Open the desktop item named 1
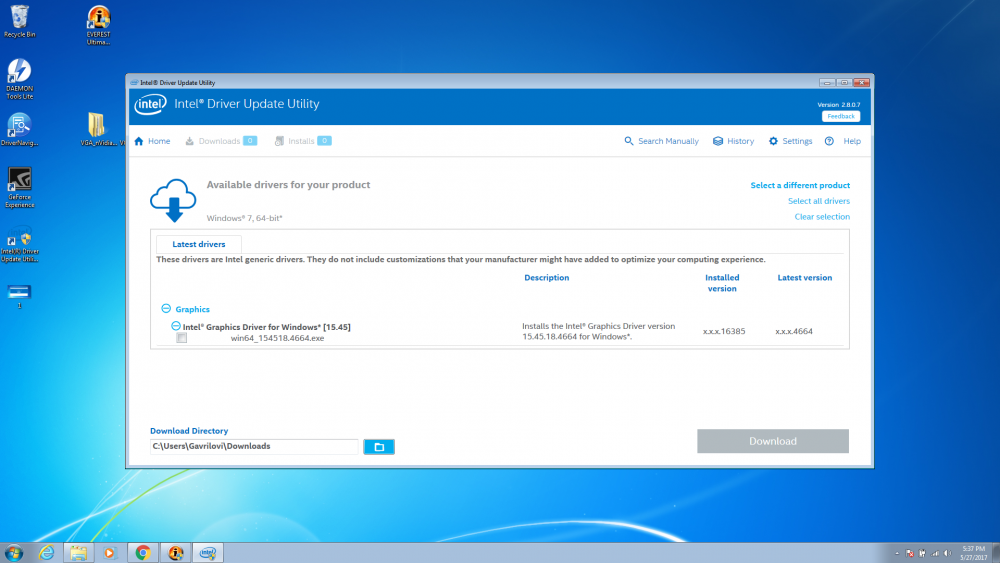 pos(19,296)
